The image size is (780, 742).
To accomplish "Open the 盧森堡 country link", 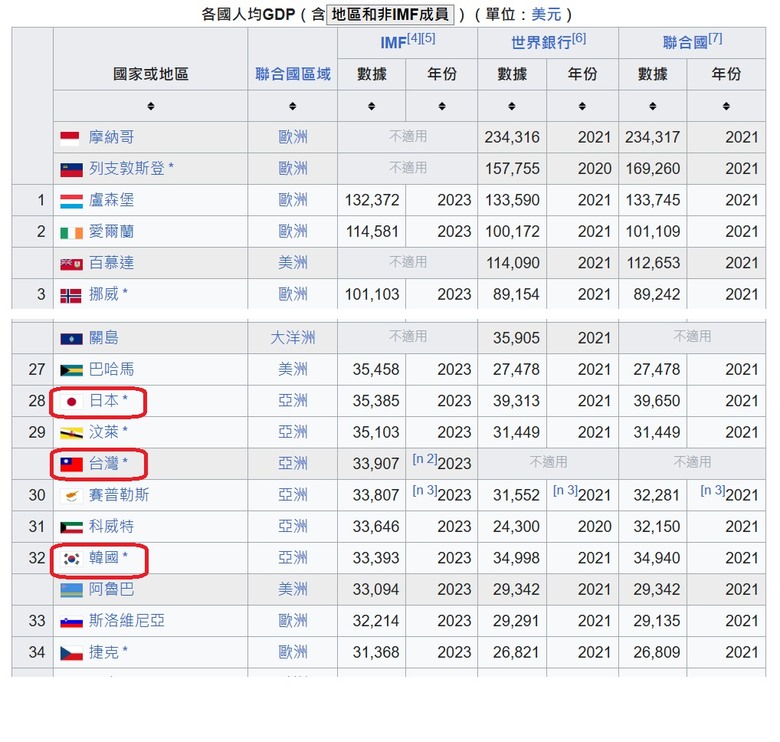I will coord(111,200).
